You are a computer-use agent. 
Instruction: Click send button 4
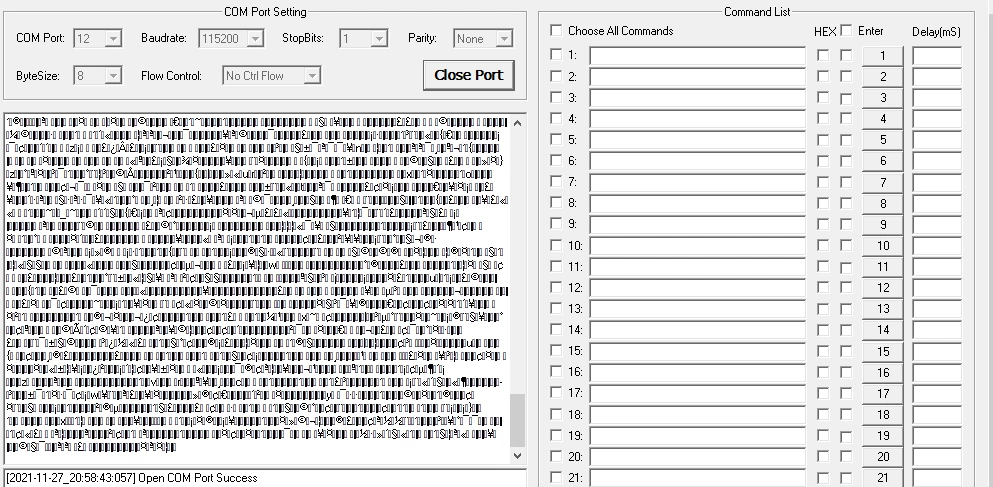coord(883,119)
